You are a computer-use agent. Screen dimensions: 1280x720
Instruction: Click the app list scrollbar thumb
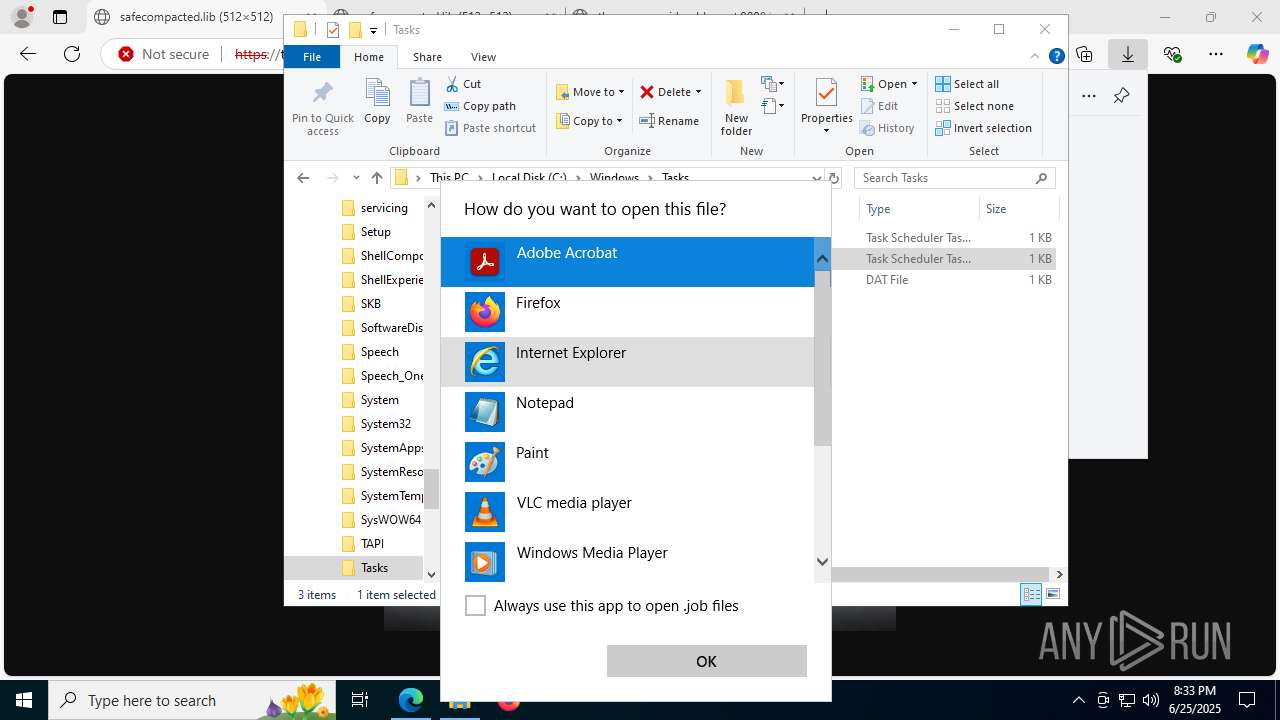[x=822, y=356]
